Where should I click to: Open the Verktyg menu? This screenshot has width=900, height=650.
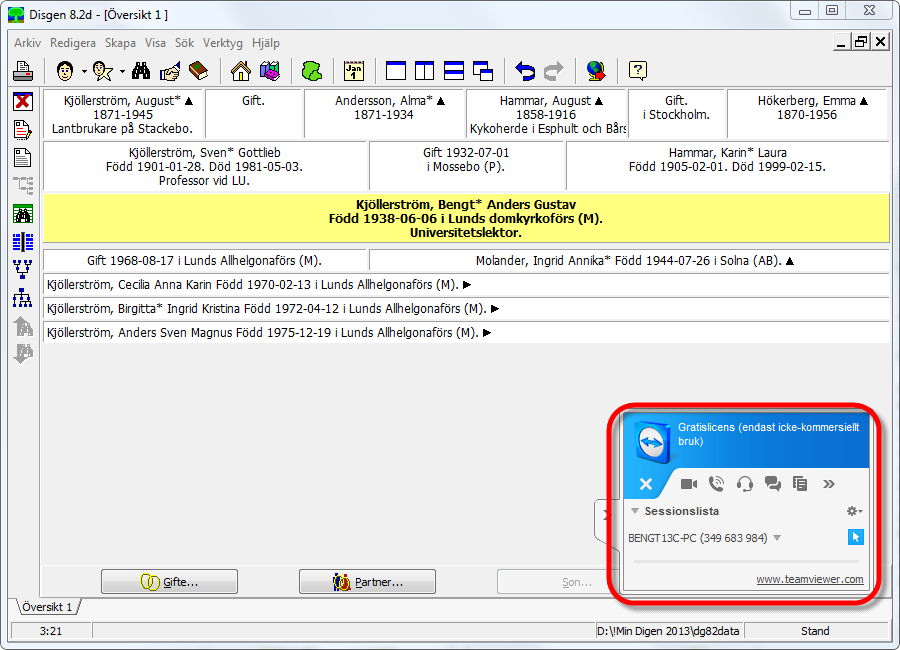[x=222, y=43]
